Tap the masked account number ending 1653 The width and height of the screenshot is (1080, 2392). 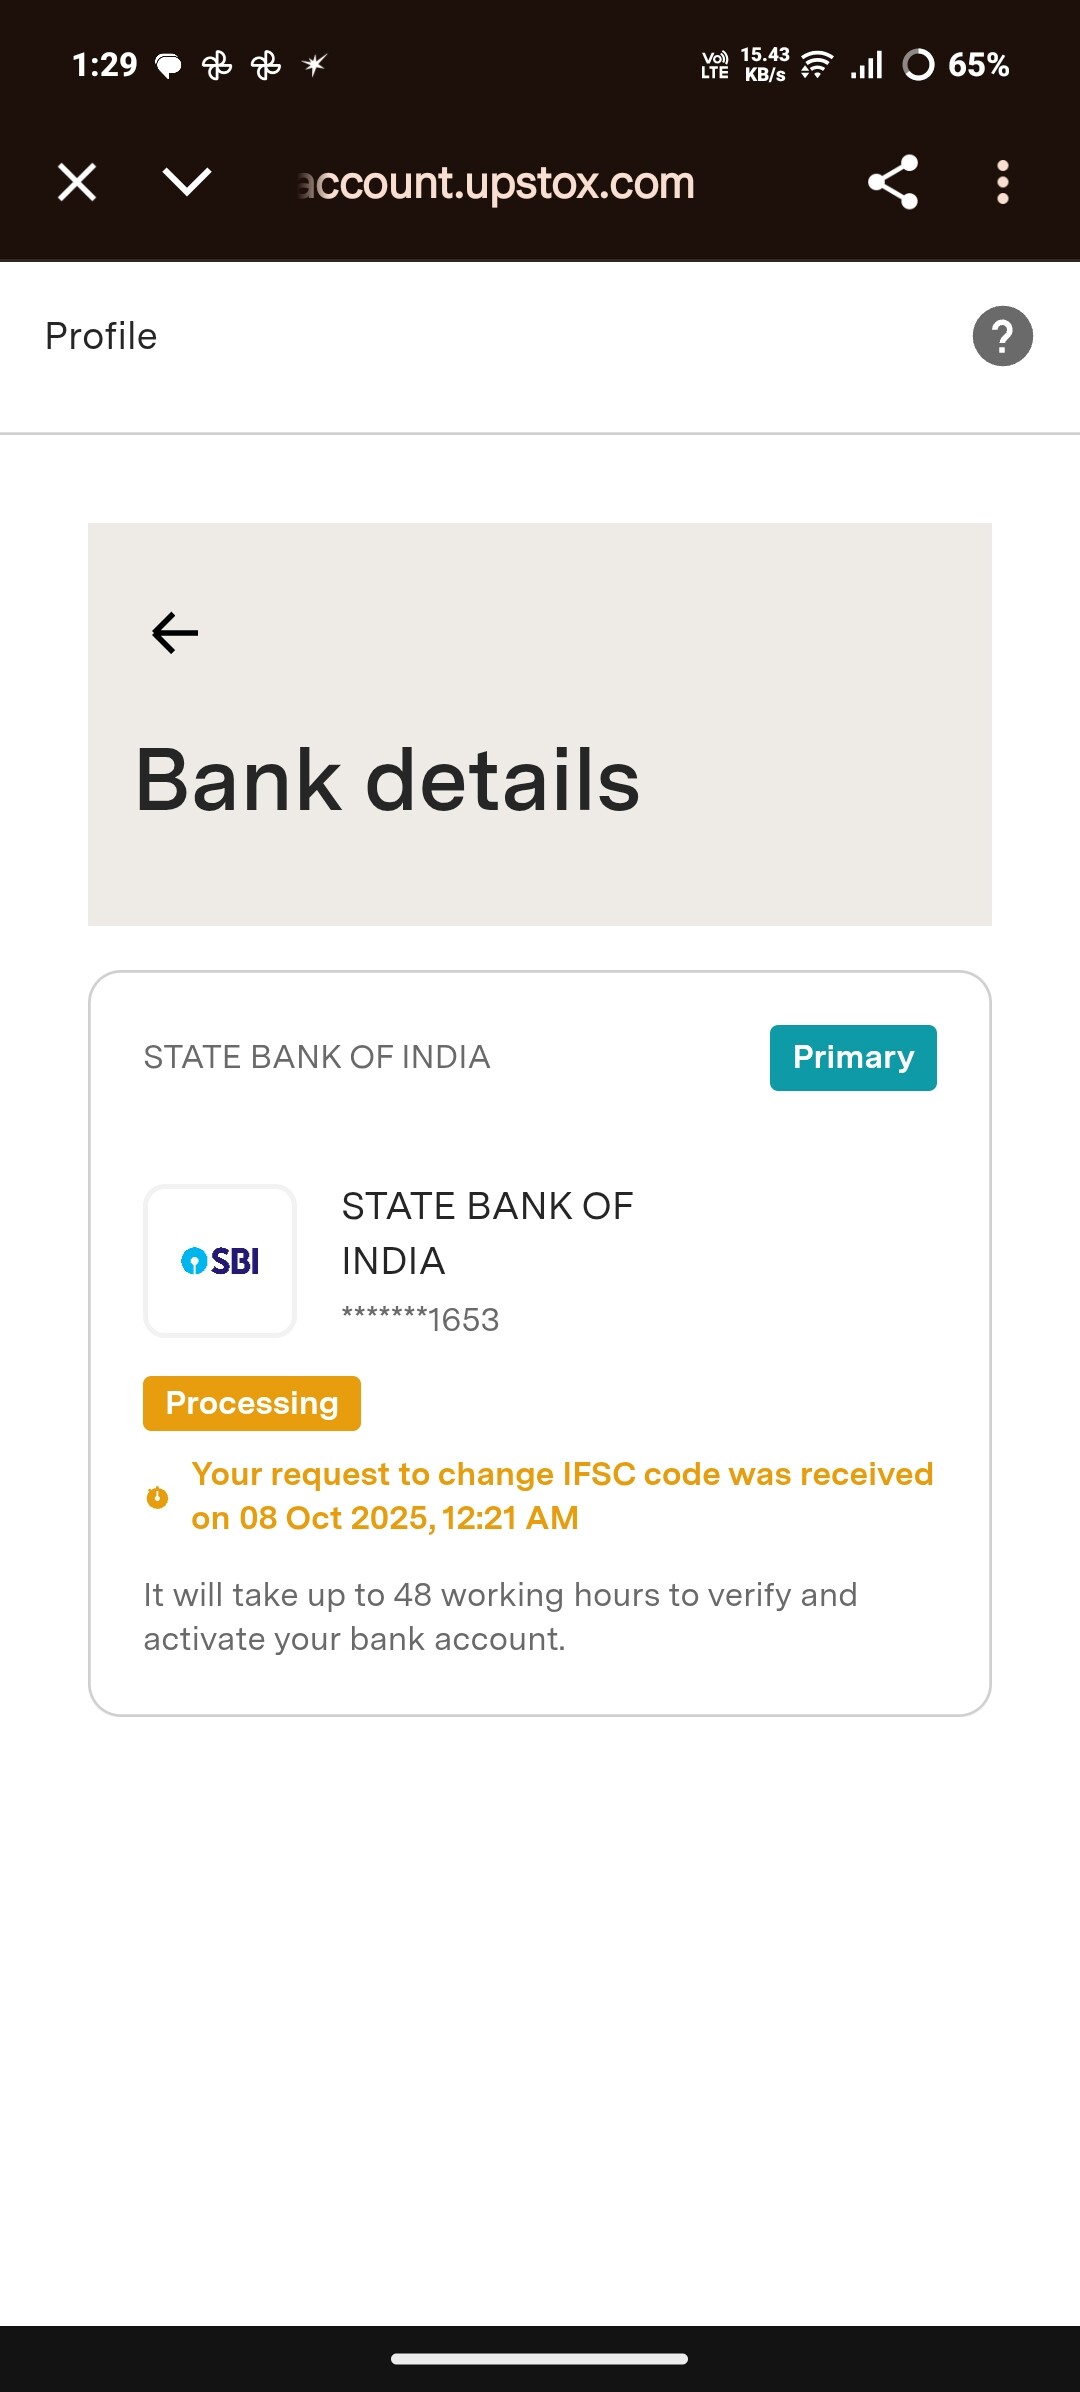pyautogui.click(x=420, y=1320)
